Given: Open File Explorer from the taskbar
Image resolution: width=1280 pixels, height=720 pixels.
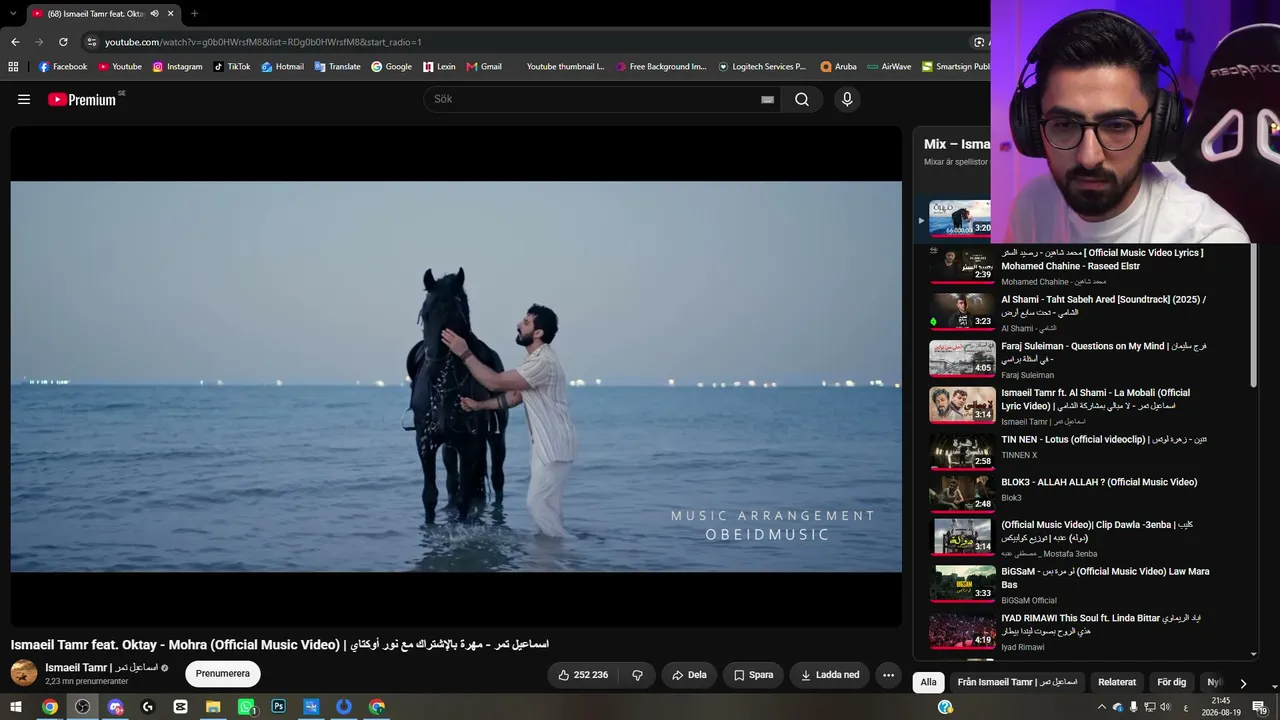Looking at the screenshot, I should [213, 707].
